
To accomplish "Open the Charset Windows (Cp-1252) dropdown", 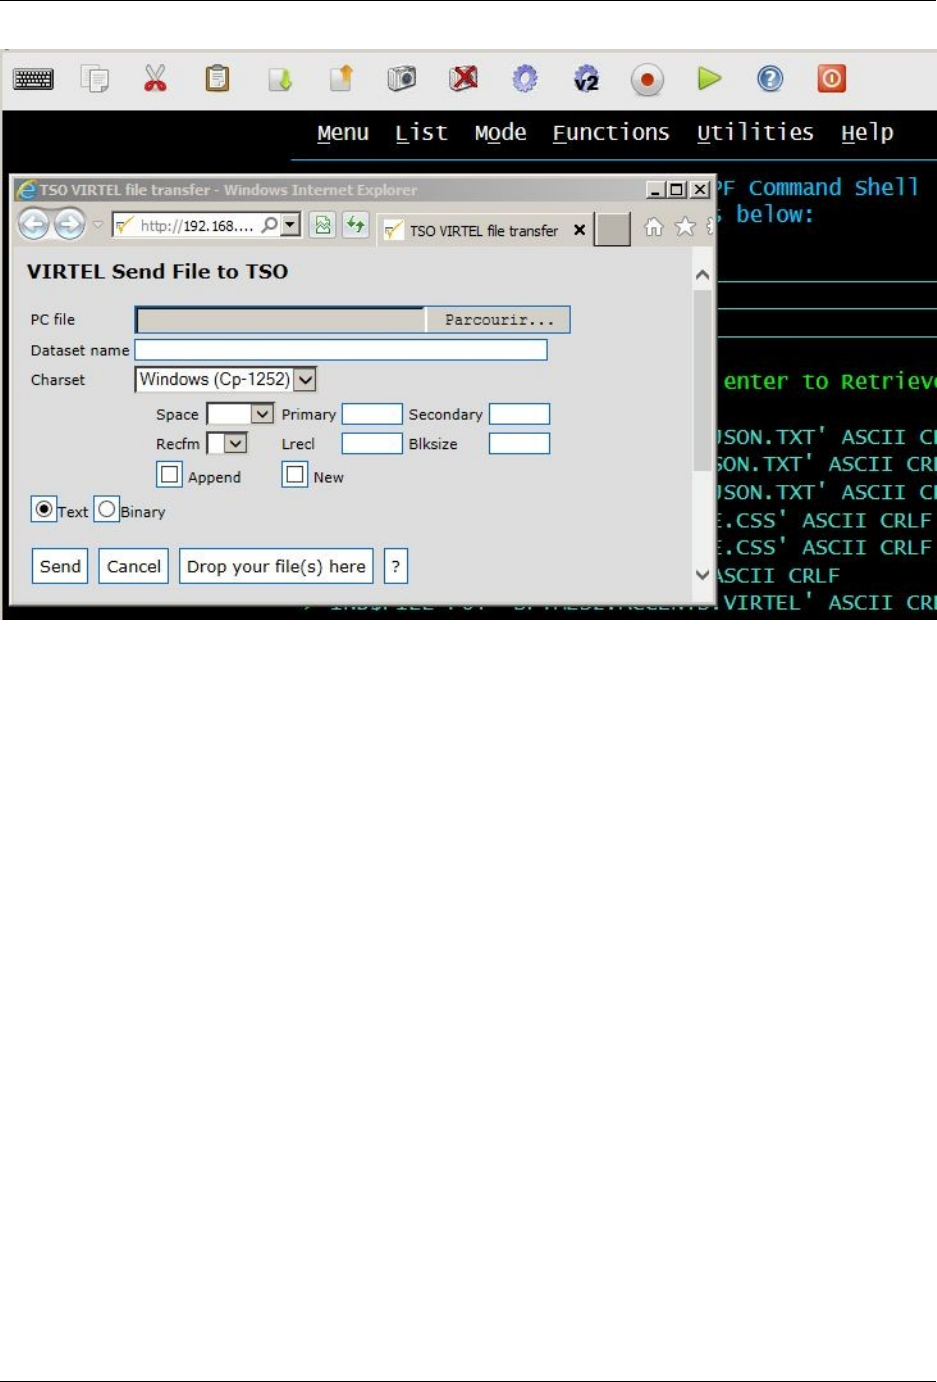I will pyautogui.click(x=226, y=380).
